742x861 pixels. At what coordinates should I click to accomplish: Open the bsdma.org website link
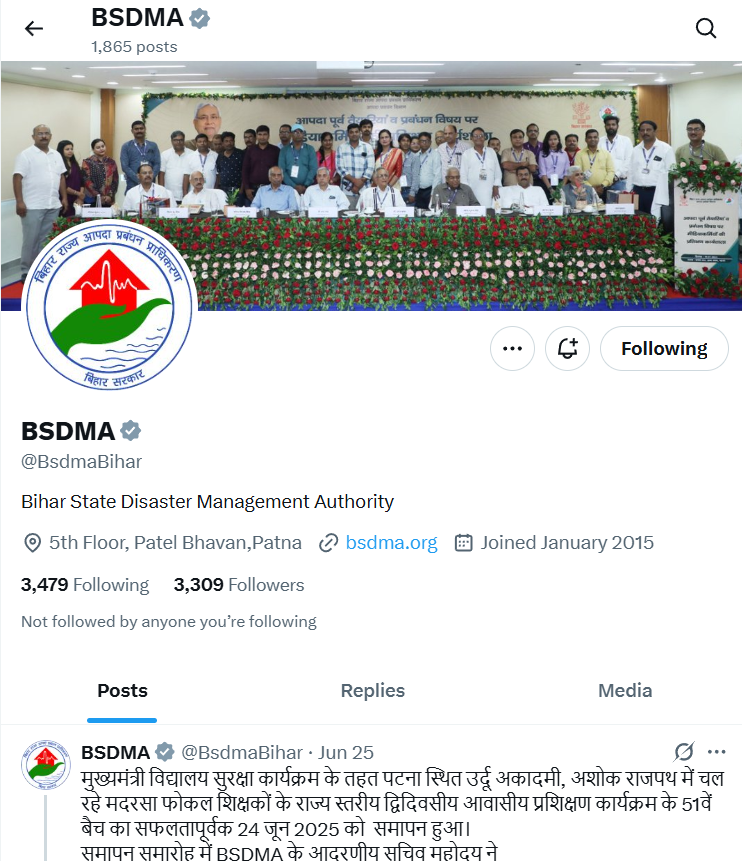[x=392, y=543]
